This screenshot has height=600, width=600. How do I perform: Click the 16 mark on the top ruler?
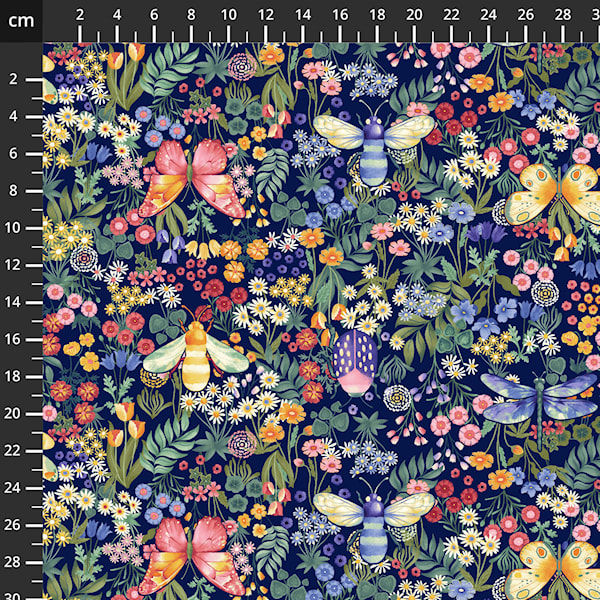point(340,14)
